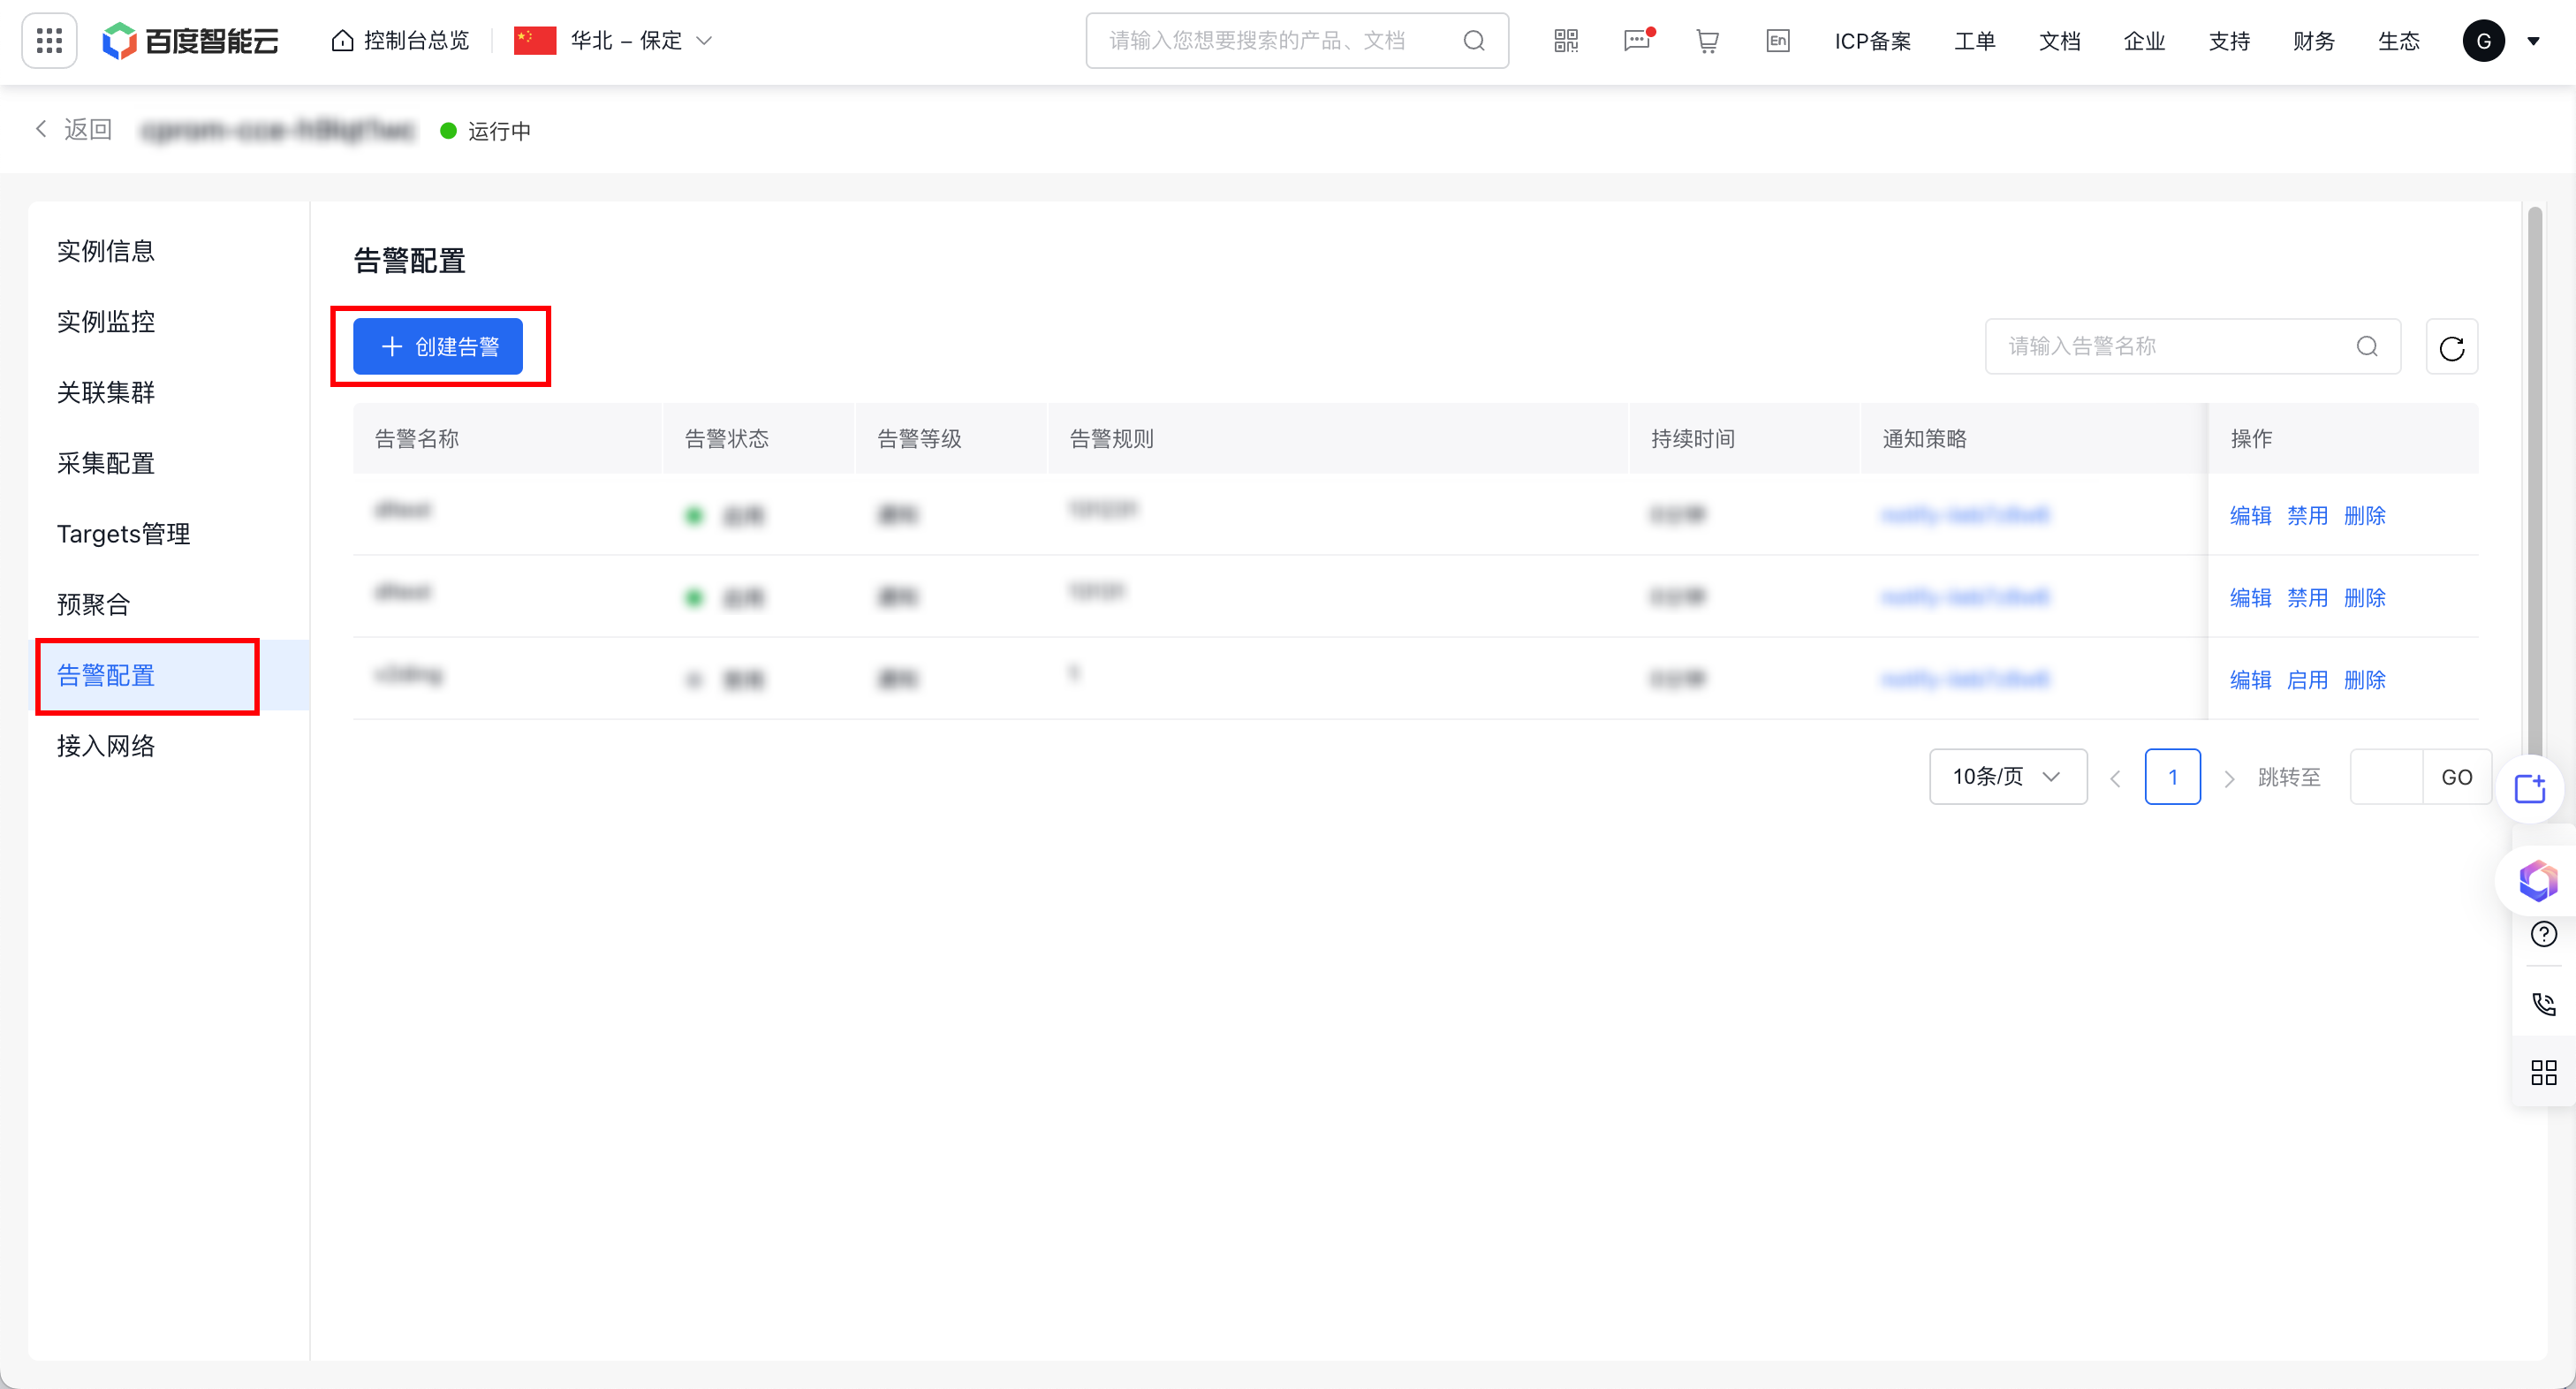This screenshot has width=2576, height=1389.
Task: Focus the 跳转至 page number input
Action: tap(2386, 776)
